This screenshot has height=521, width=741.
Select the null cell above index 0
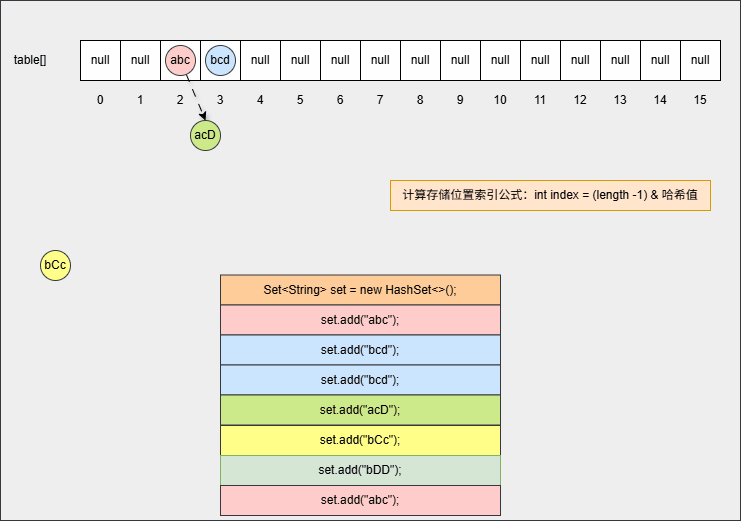click(100, 60)
